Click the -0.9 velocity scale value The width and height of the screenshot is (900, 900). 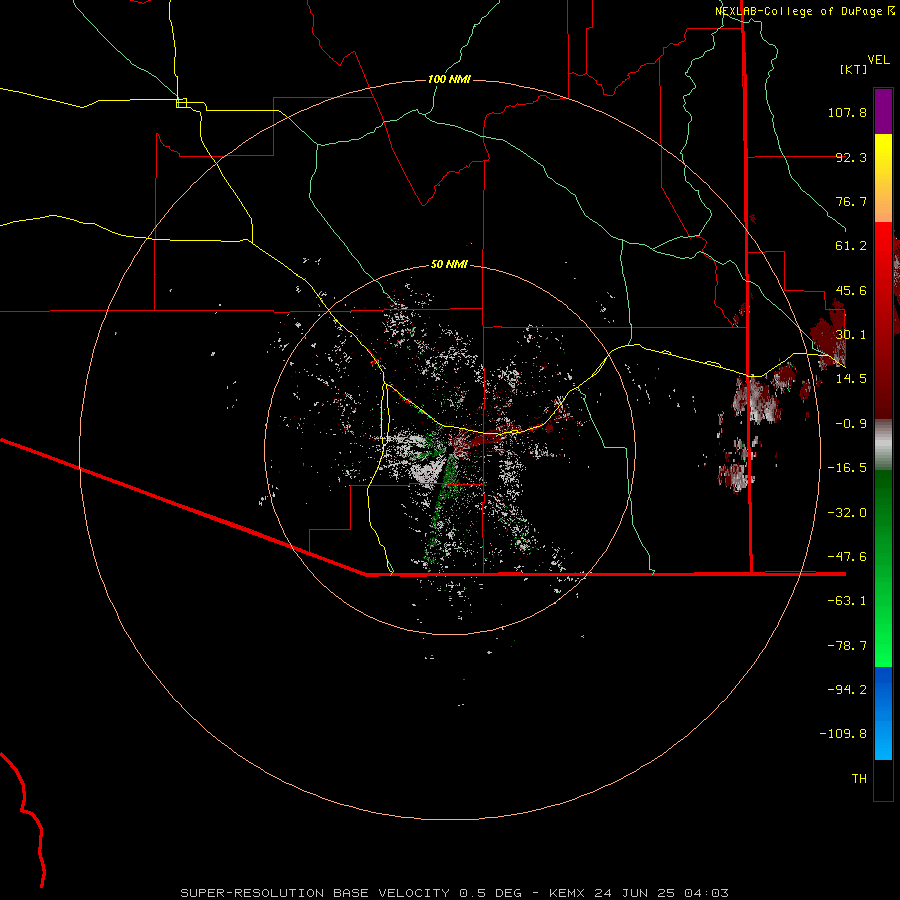point(851,424)
